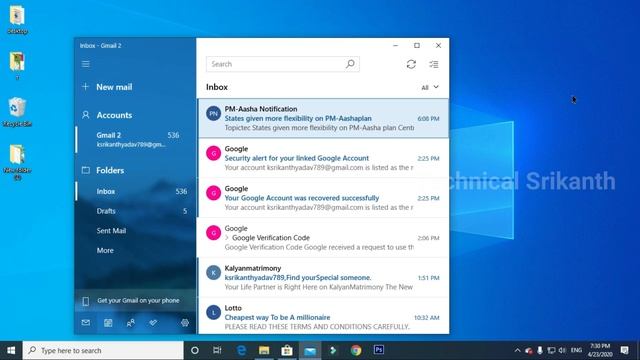Sync this view with refresh icon
This screenshot has width=640, height=360.
pyautogui.click(x=411, y=64)
